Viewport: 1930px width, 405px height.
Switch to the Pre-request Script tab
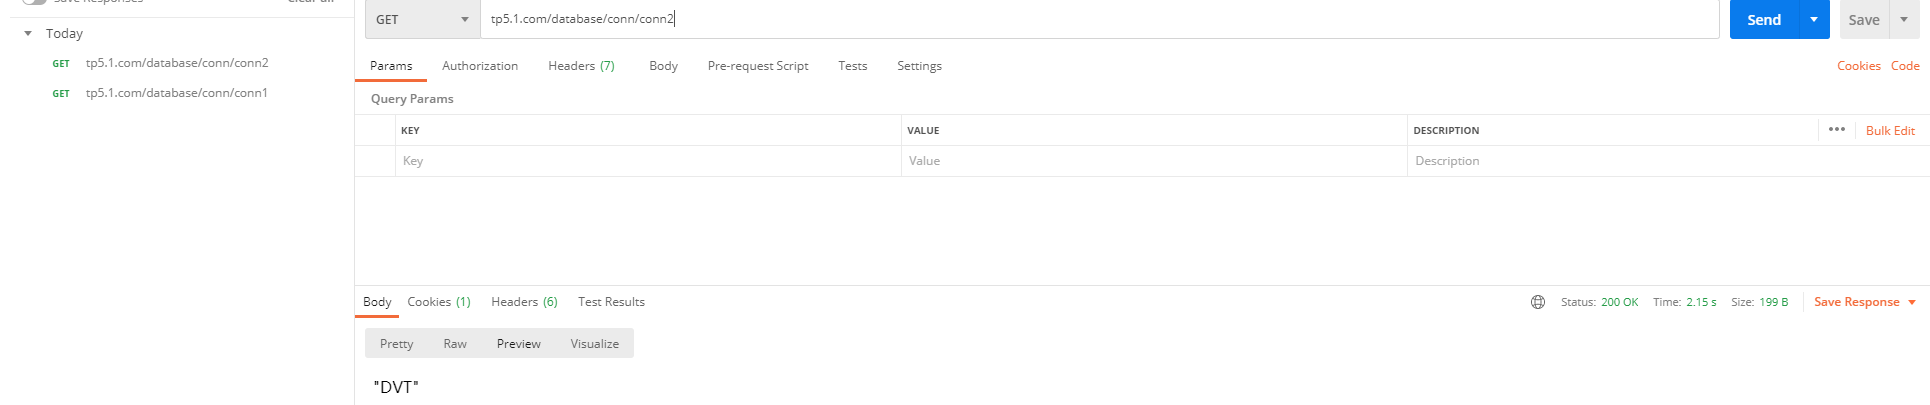point(758,66)
